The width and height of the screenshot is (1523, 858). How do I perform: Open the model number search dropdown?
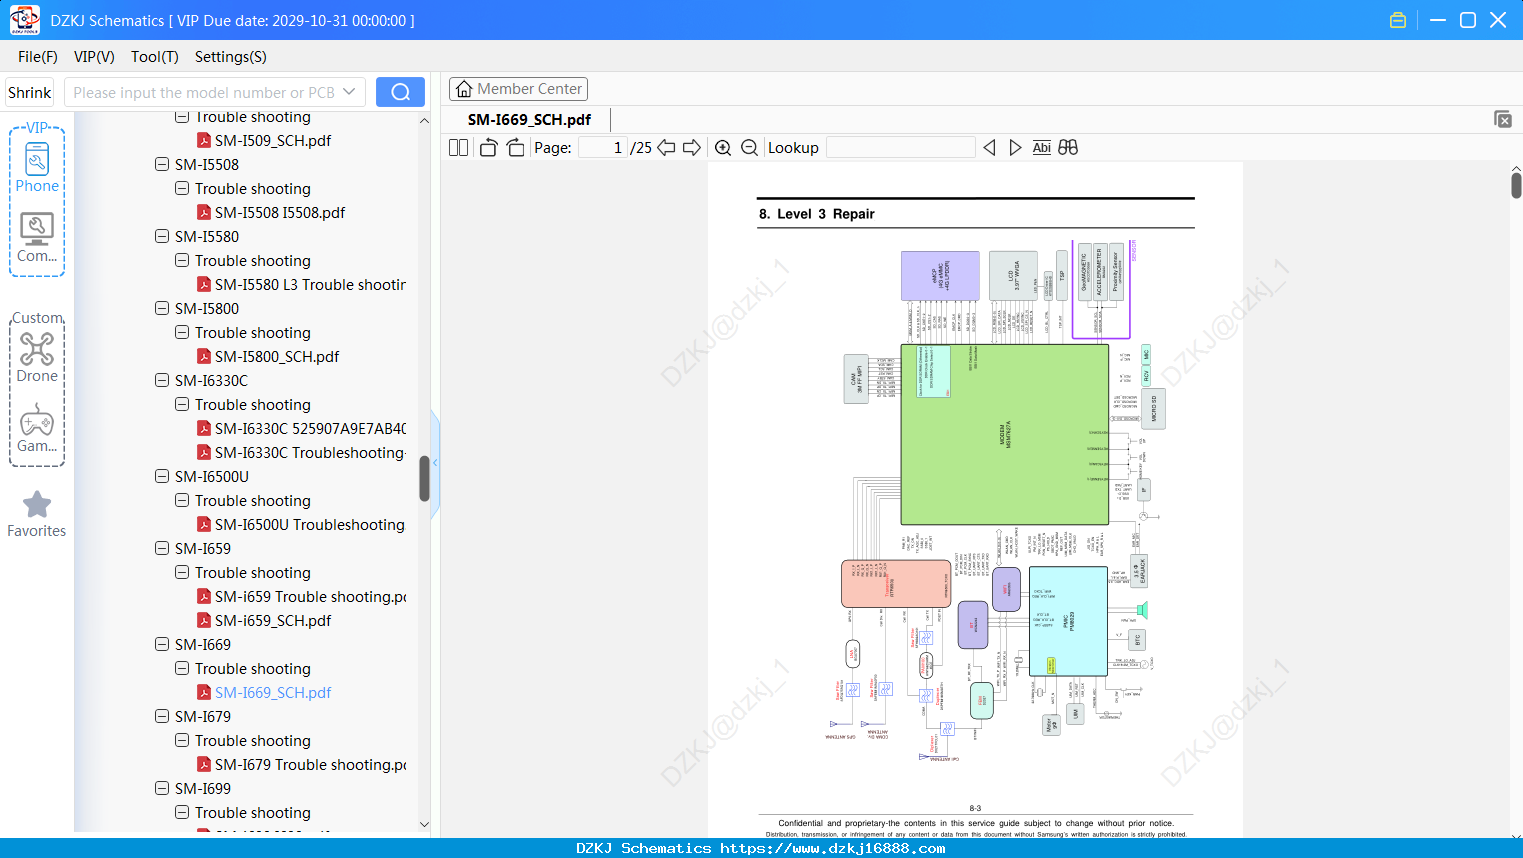pos(349,92)
